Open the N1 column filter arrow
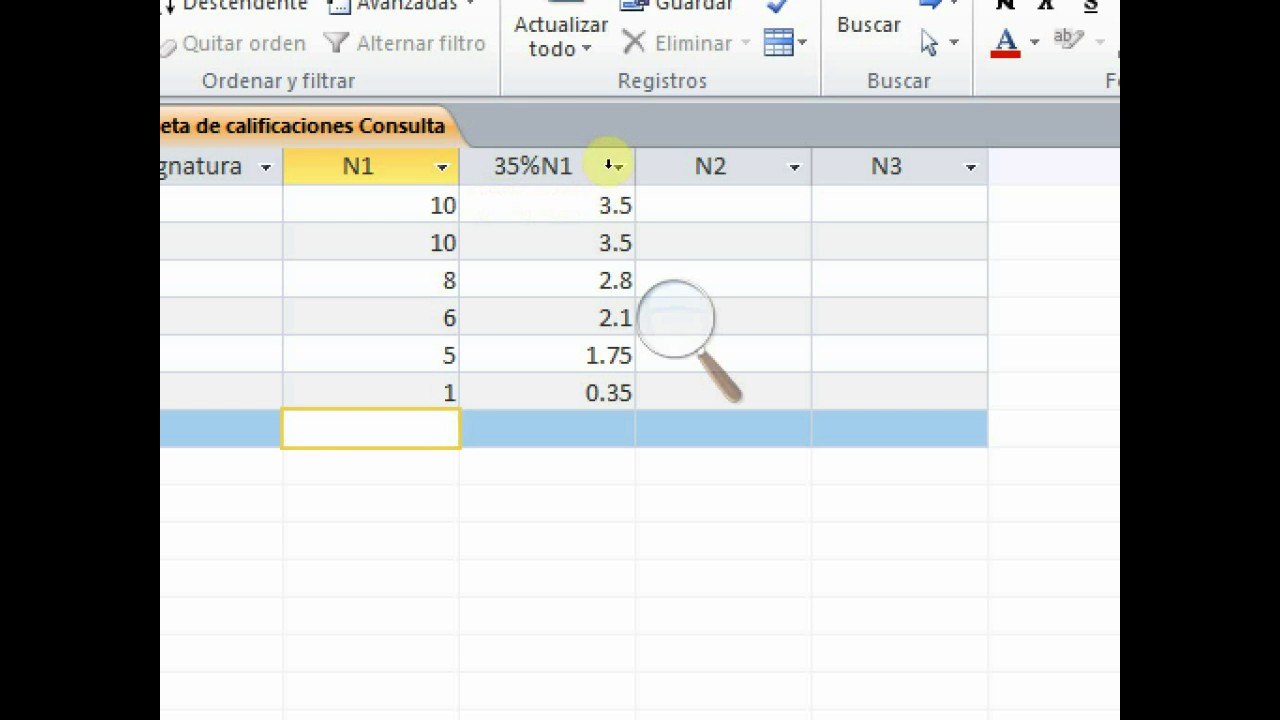Viewport: 1280px width, 720px height. (x=442, y=167)
